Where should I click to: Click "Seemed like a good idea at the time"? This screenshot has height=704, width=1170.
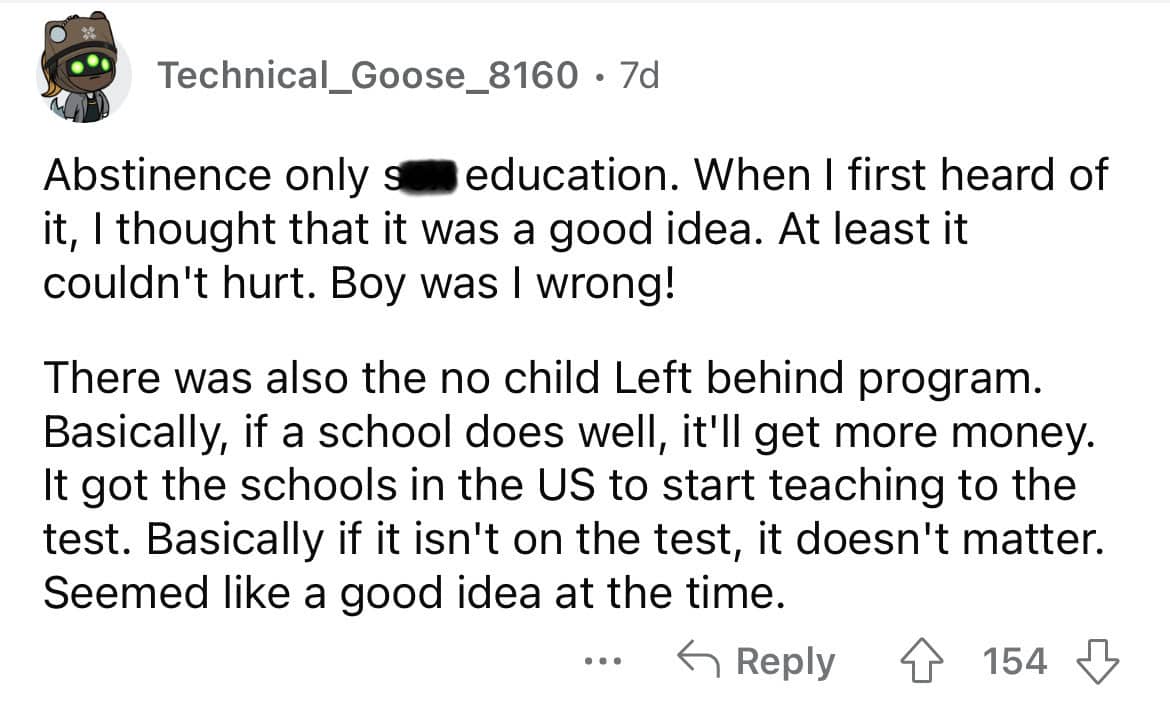coord(410,595)
